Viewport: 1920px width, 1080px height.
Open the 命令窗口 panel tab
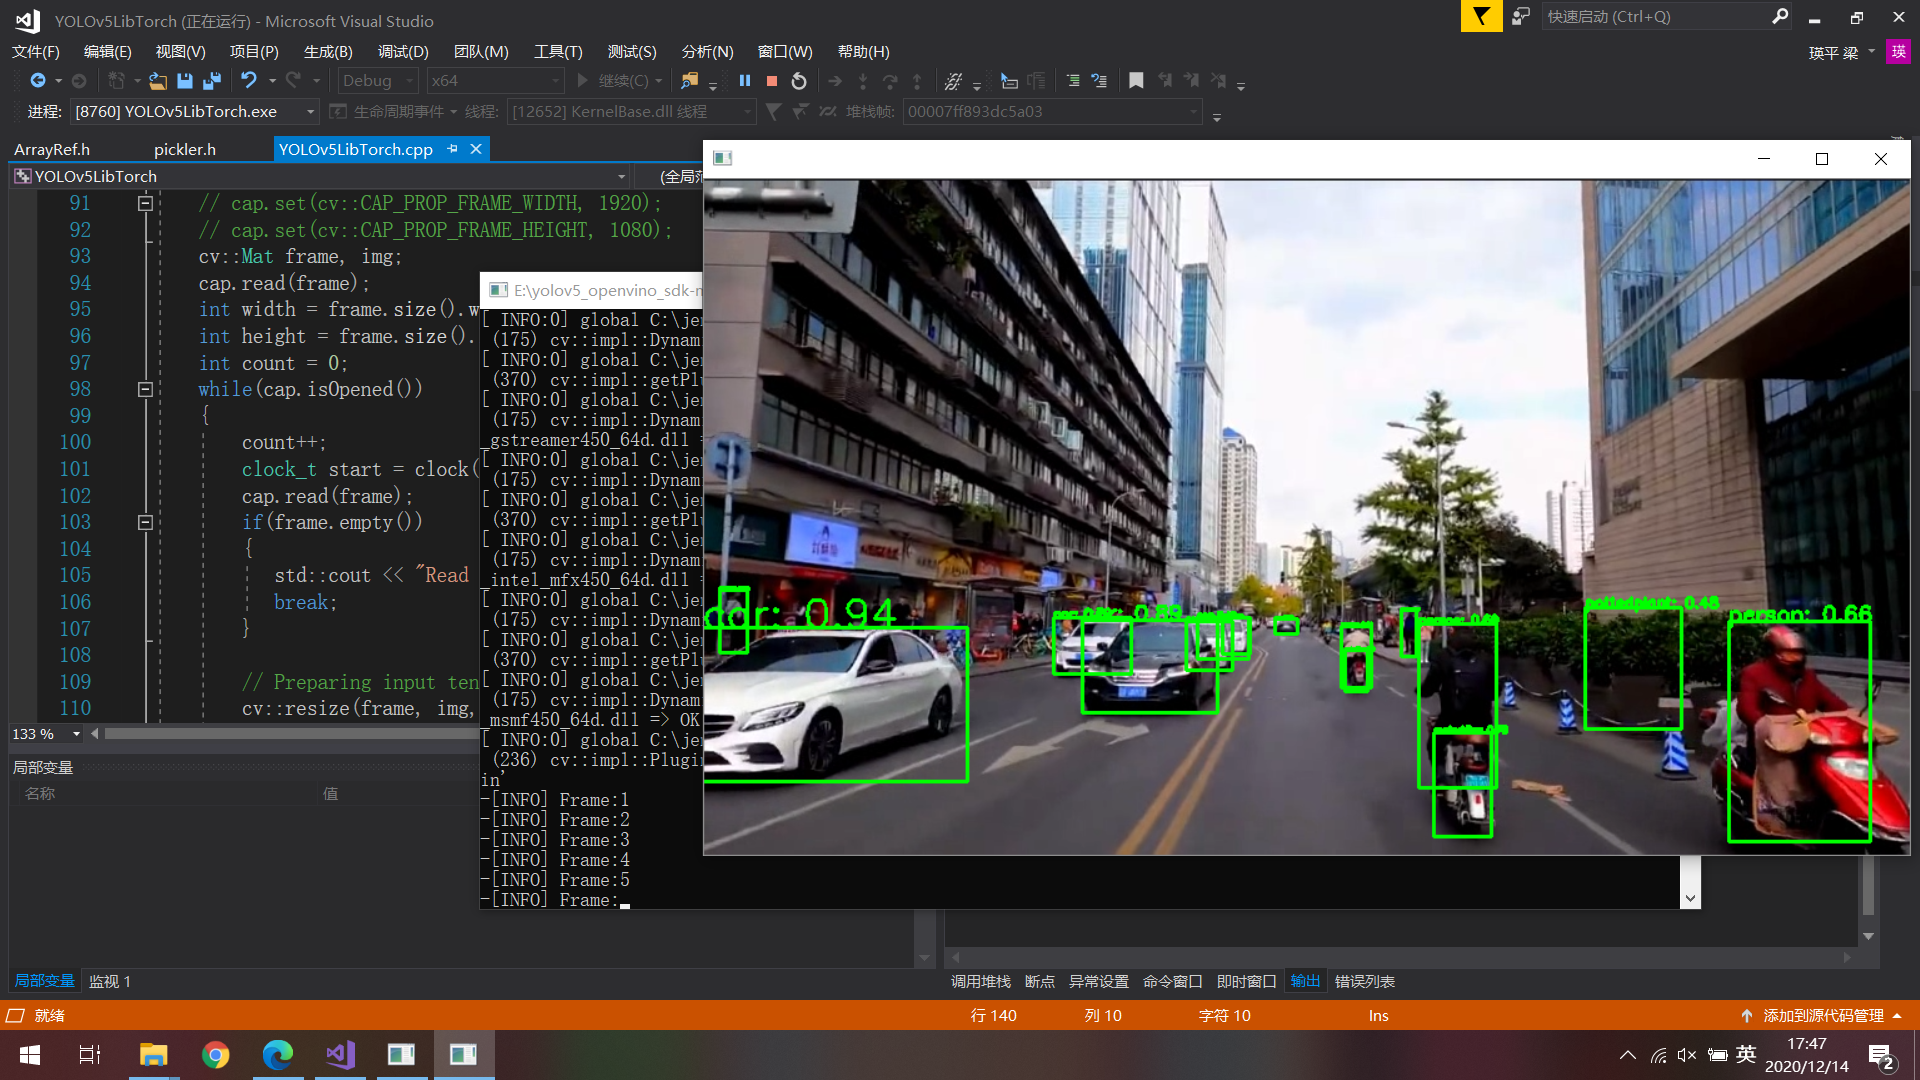pos(1172,981)
